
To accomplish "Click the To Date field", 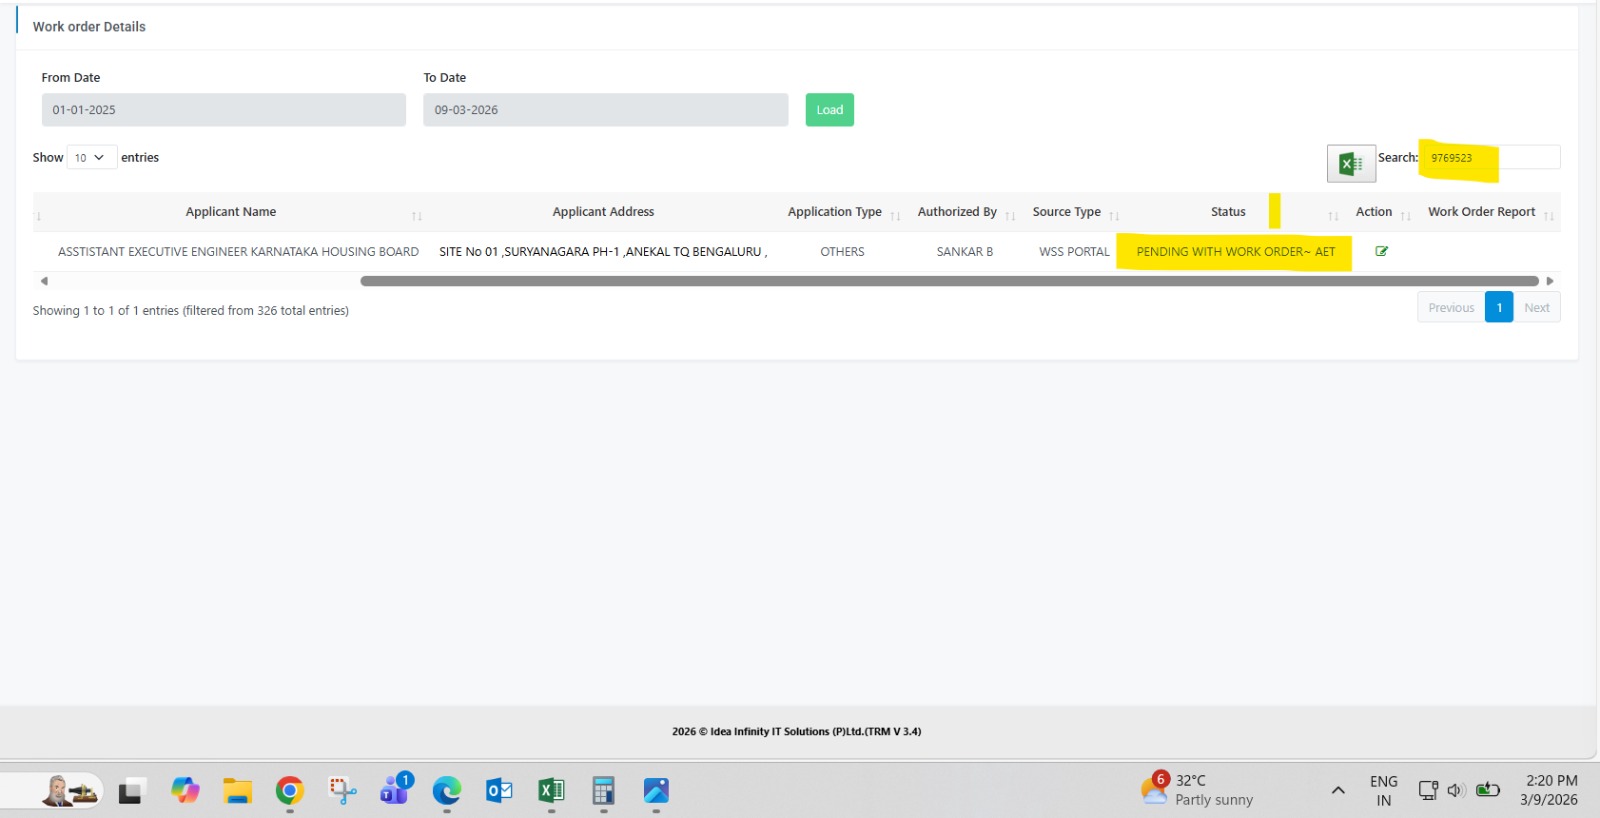I will click(605, 110).
